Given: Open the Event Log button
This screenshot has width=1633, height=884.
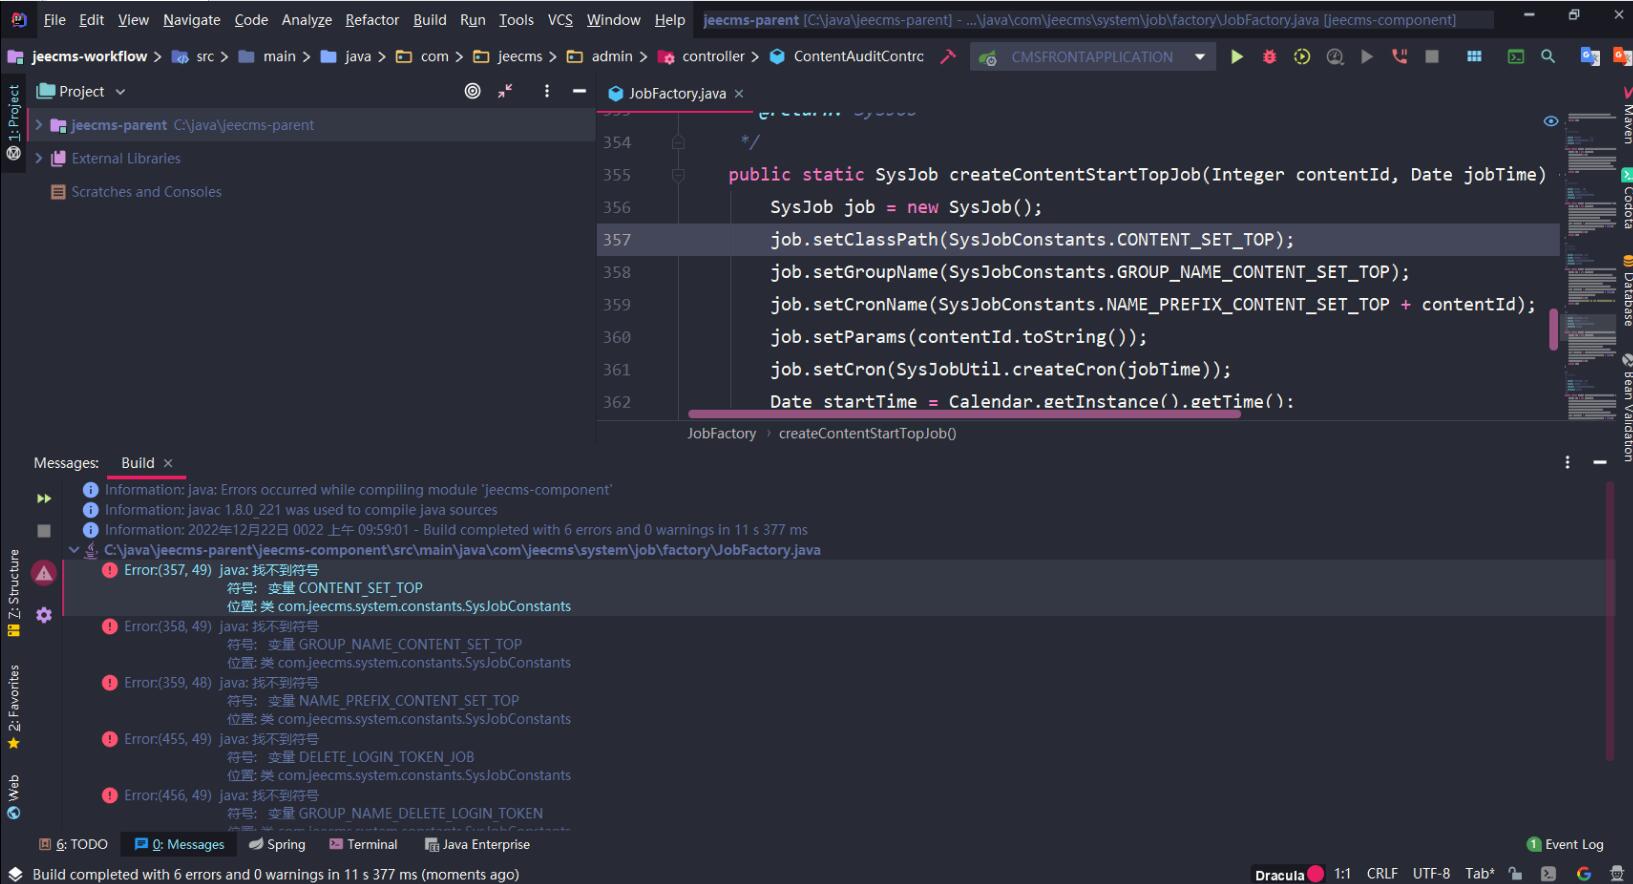Looking at the screenshot, I should click(1565, 844).
